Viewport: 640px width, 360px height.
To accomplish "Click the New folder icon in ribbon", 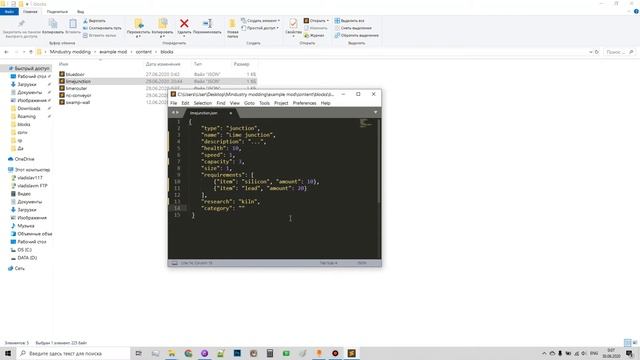I will [232, 24].
